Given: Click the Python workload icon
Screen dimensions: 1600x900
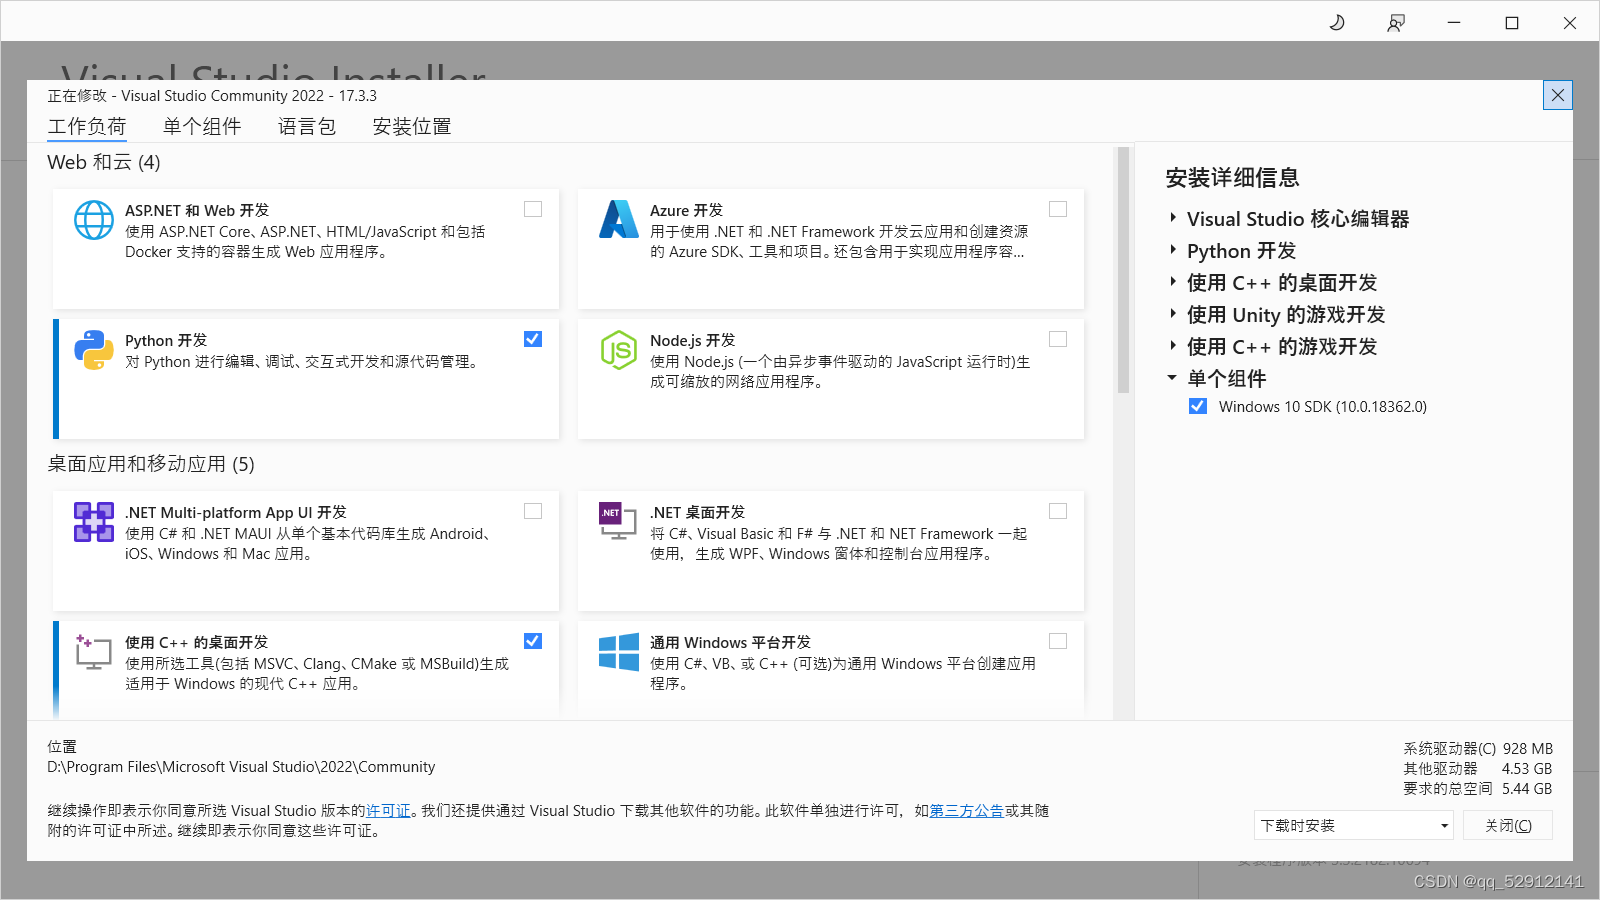Looking at the screenshot, I should 93,351.
